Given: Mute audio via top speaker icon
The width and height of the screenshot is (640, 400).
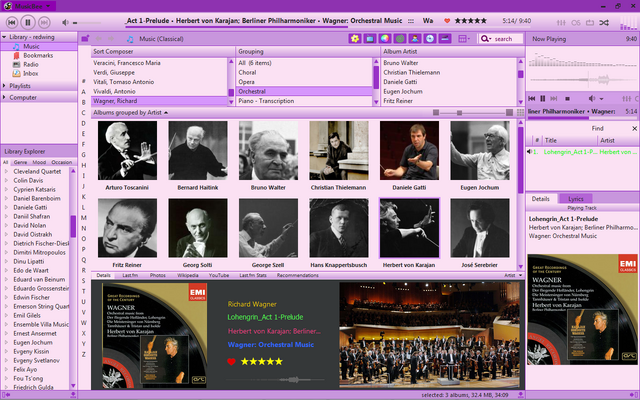Looking at the screenshot, I should tap(65, 22).
